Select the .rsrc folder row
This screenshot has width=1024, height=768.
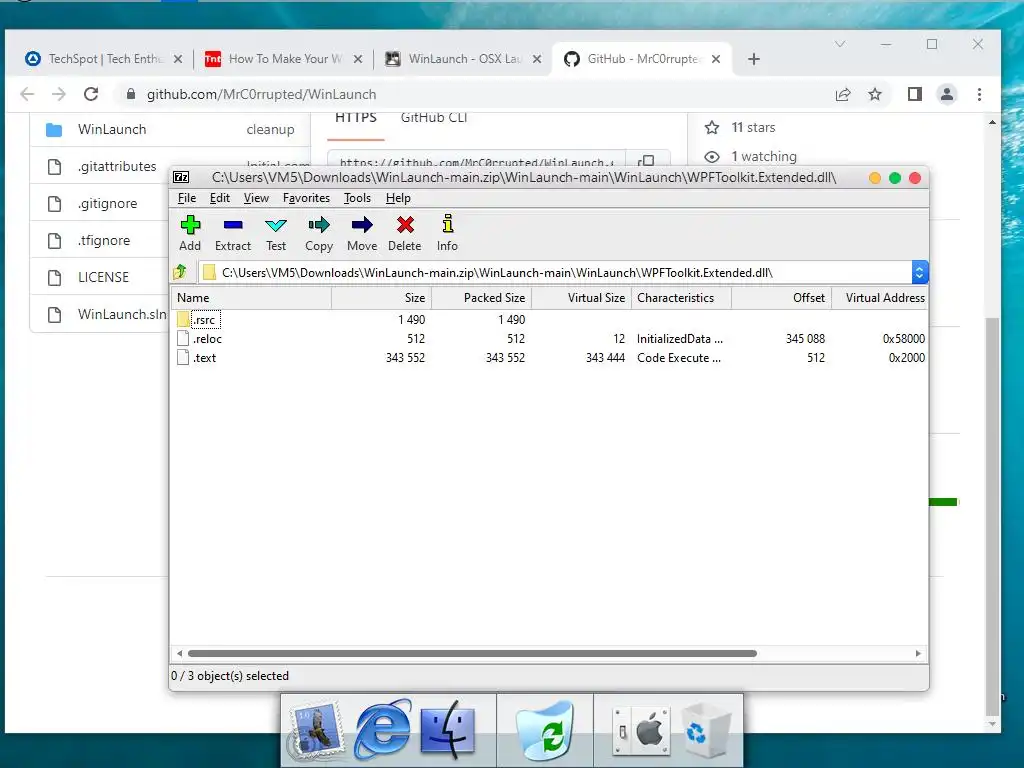[549, 319]
